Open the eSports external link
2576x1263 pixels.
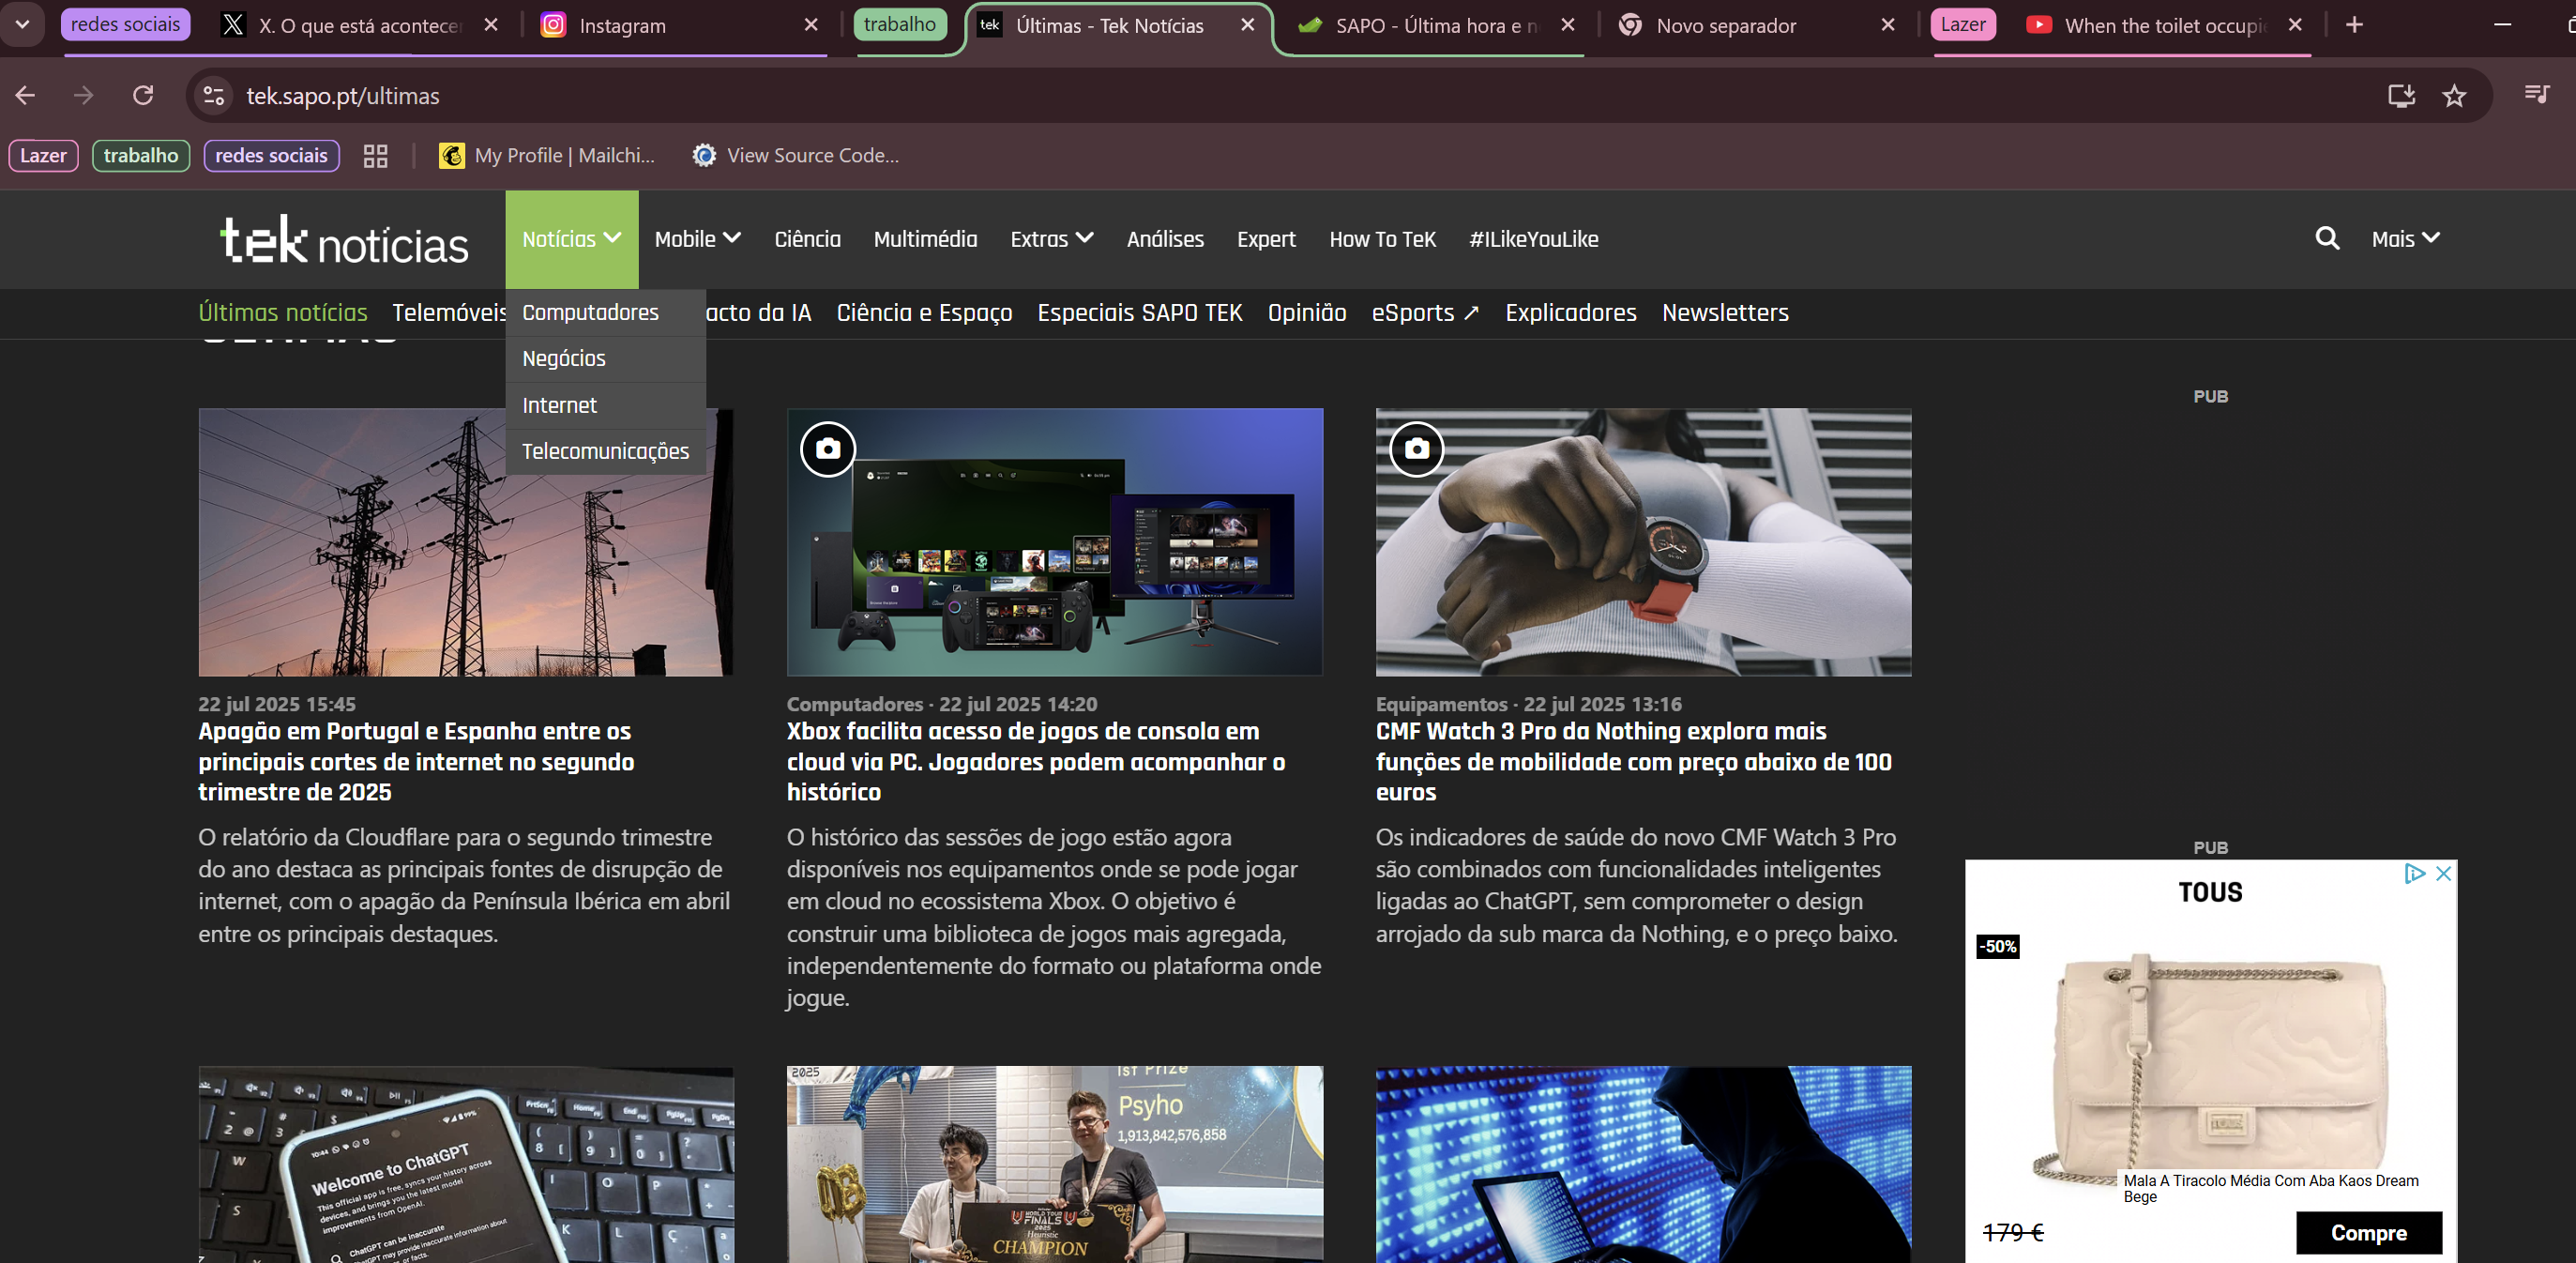[1425, 313]
